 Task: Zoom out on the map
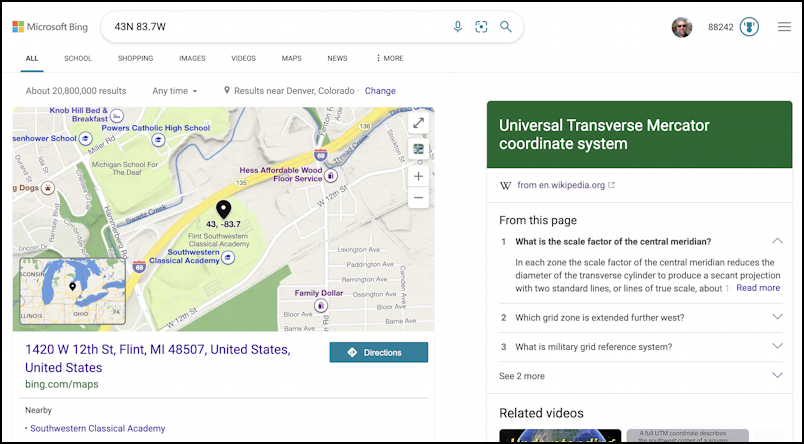[x=418, y=198]
